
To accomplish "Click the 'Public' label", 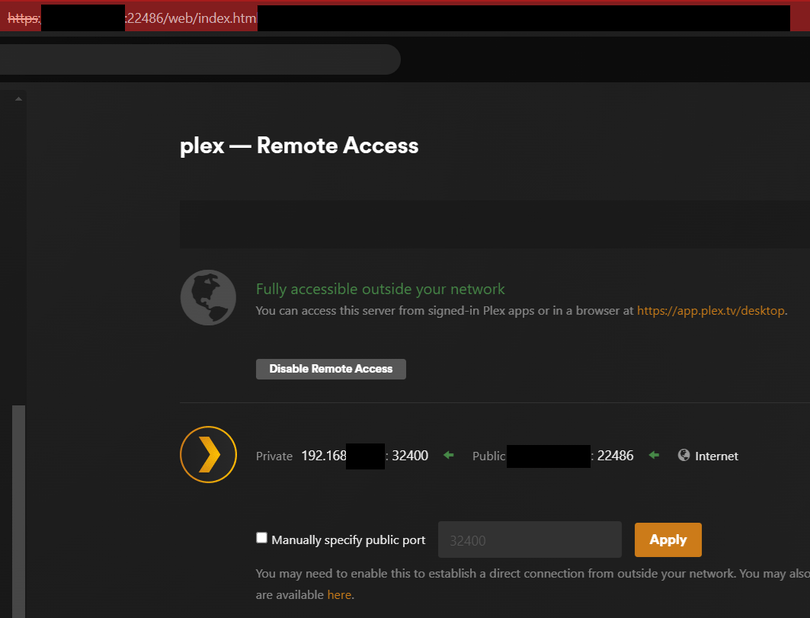I will pos(488,456).
